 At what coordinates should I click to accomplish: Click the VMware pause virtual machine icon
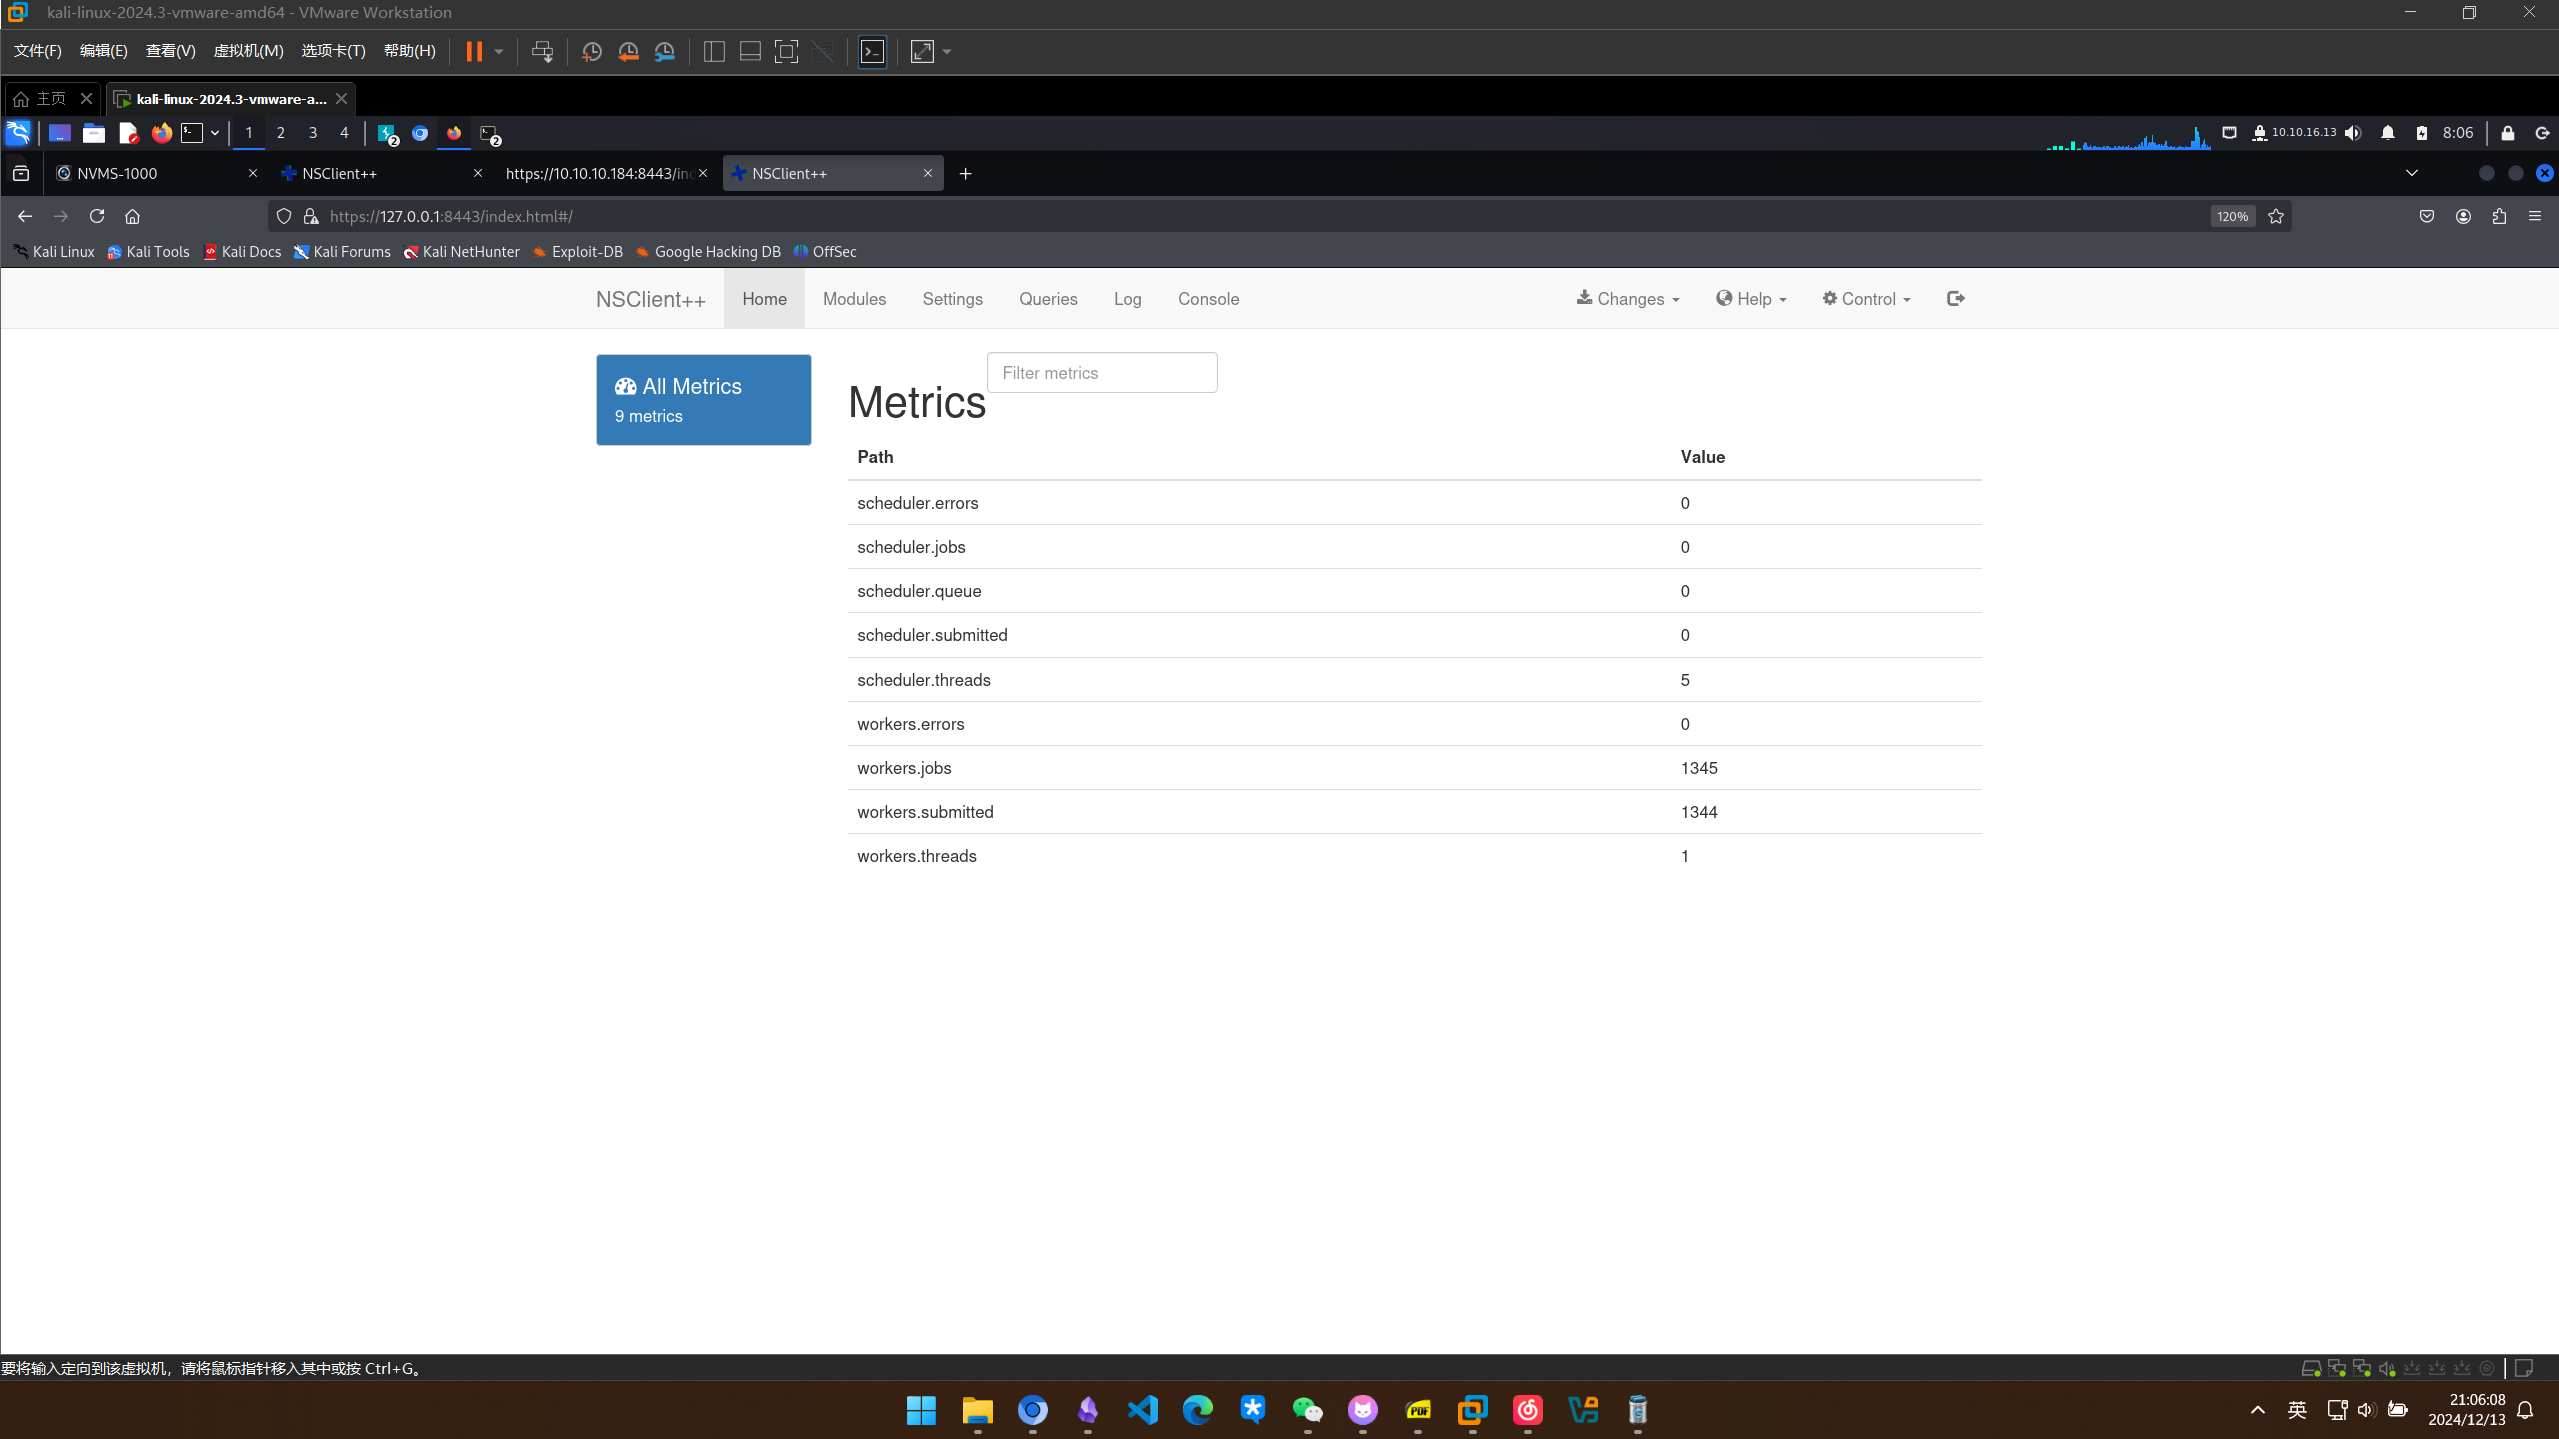click(x=474, y=52)
